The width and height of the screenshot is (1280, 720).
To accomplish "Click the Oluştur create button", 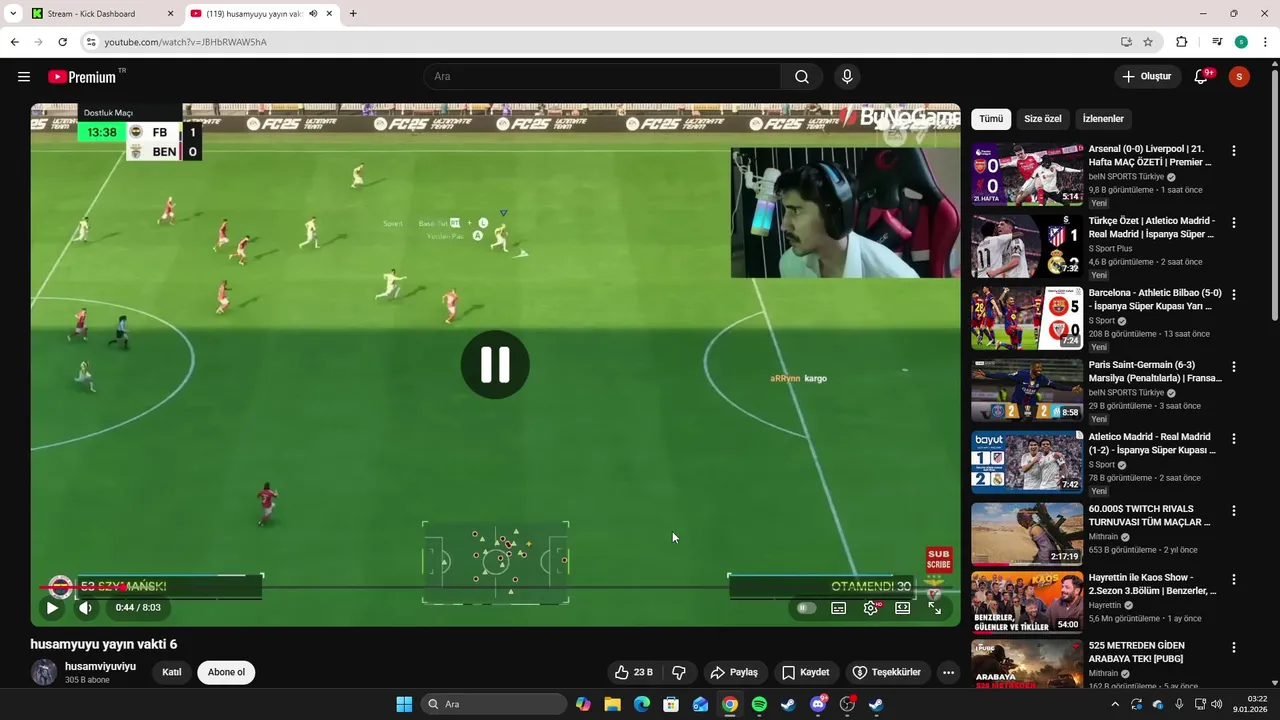I will 1146,77.
